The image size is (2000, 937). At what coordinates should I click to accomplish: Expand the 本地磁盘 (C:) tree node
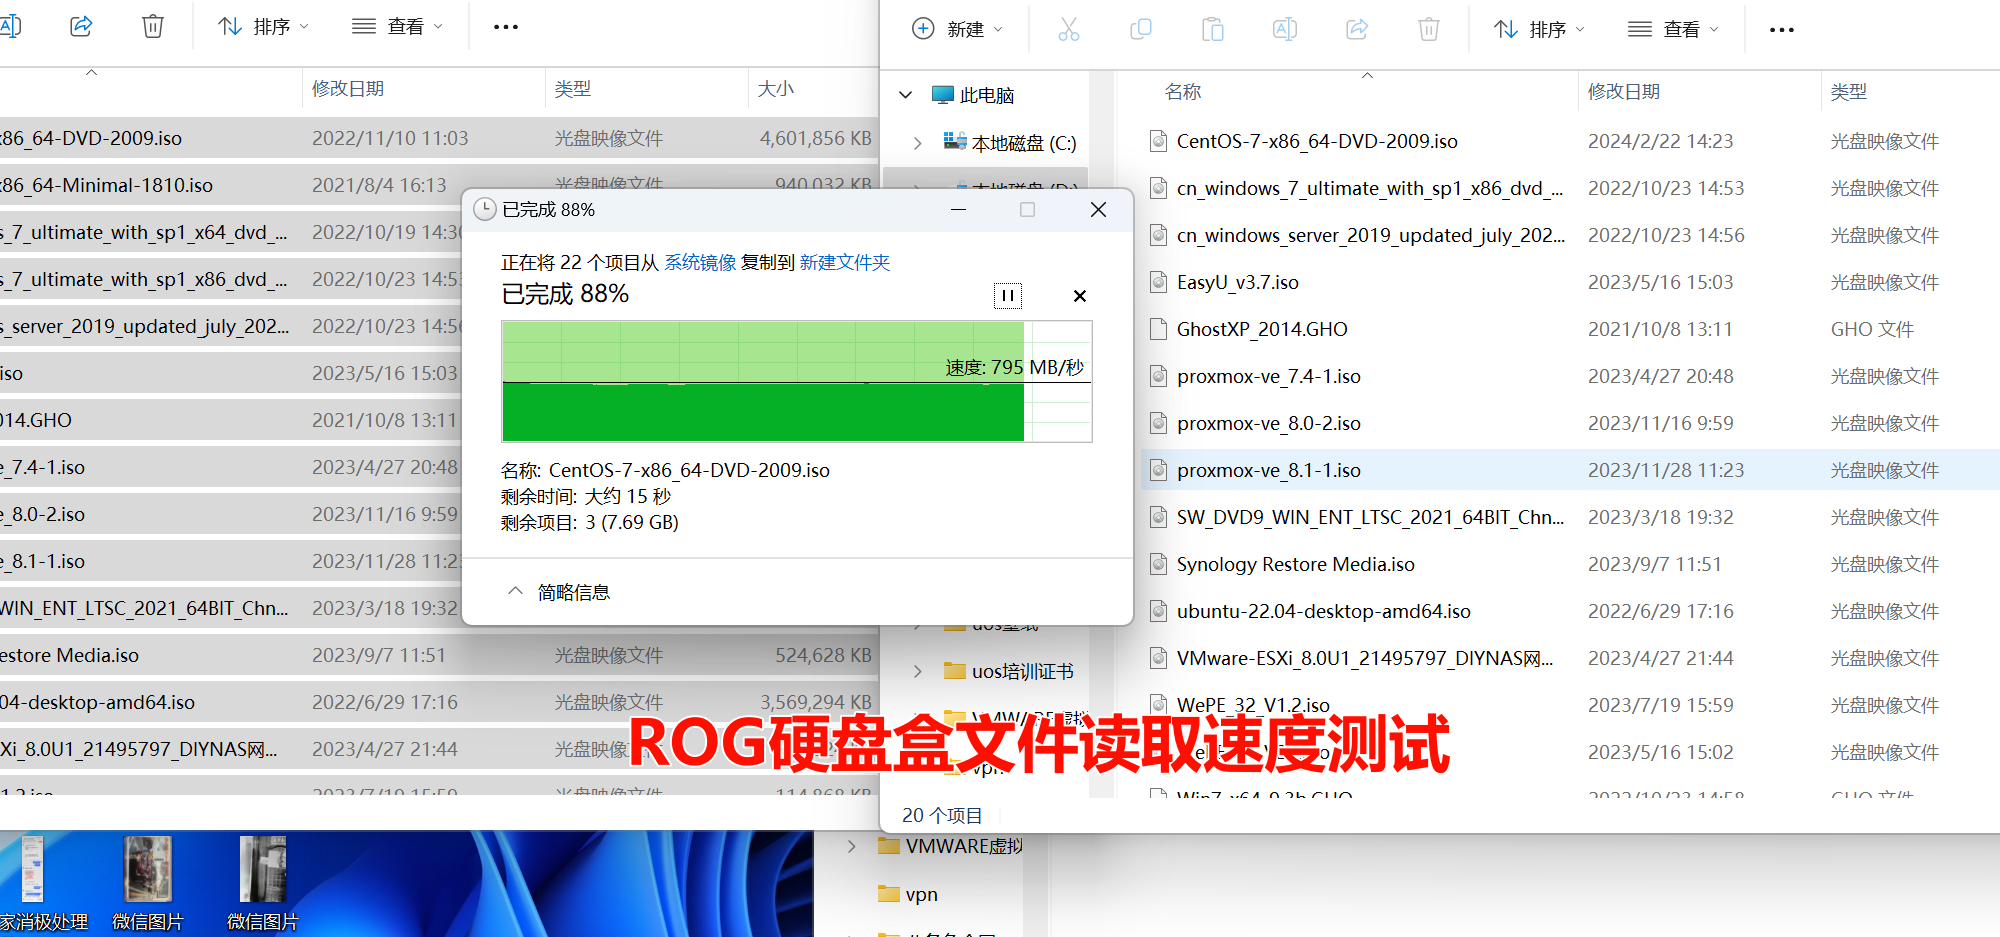pyautogui.click(x=917, y=143)
